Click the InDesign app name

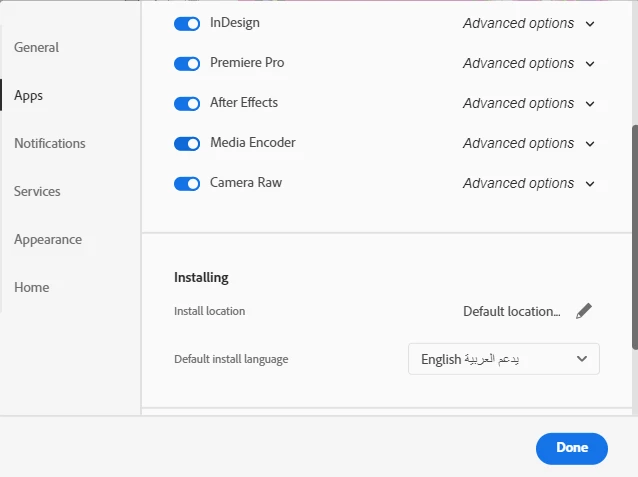coord(235,23)
